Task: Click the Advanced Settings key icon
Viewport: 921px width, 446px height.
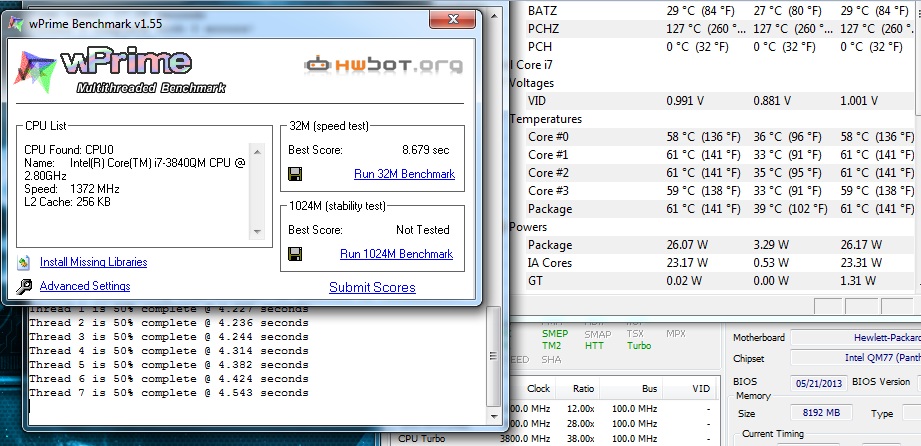Action: pos(23,287)
